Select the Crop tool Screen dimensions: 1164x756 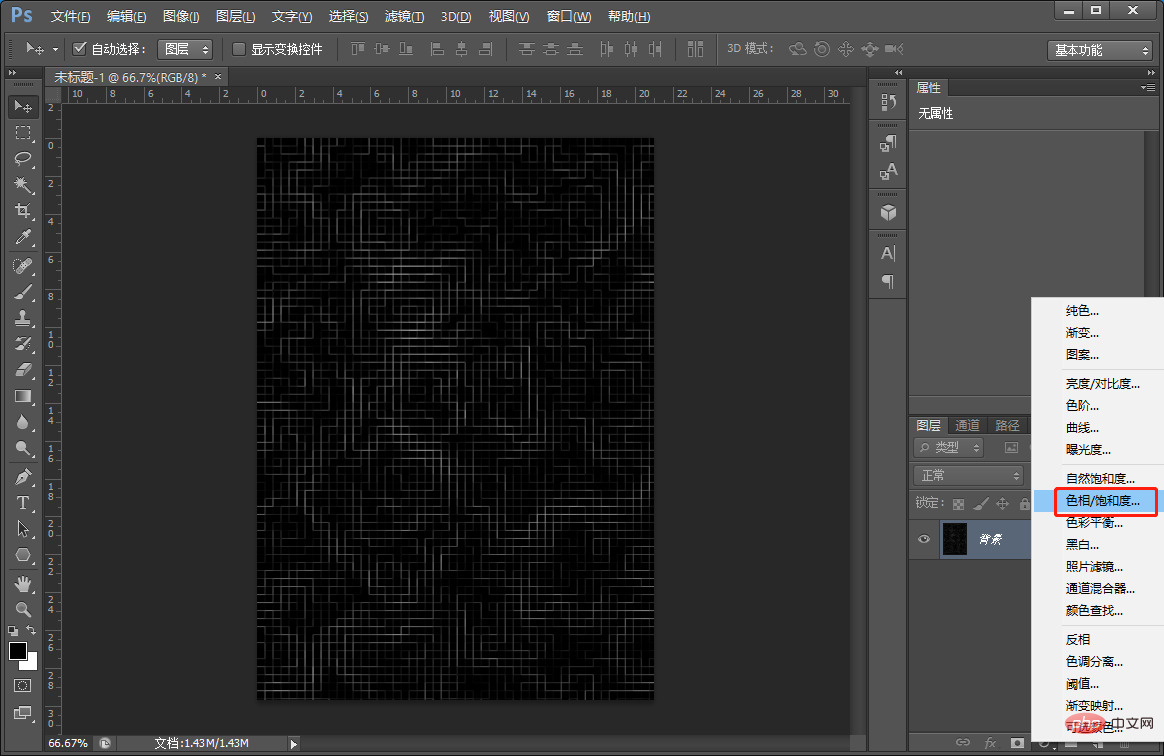pos(23,210)
